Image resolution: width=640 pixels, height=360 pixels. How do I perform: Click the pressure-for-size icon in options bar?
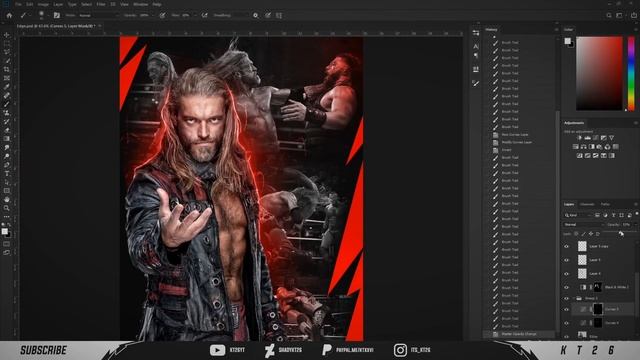[x=268, y=16]
